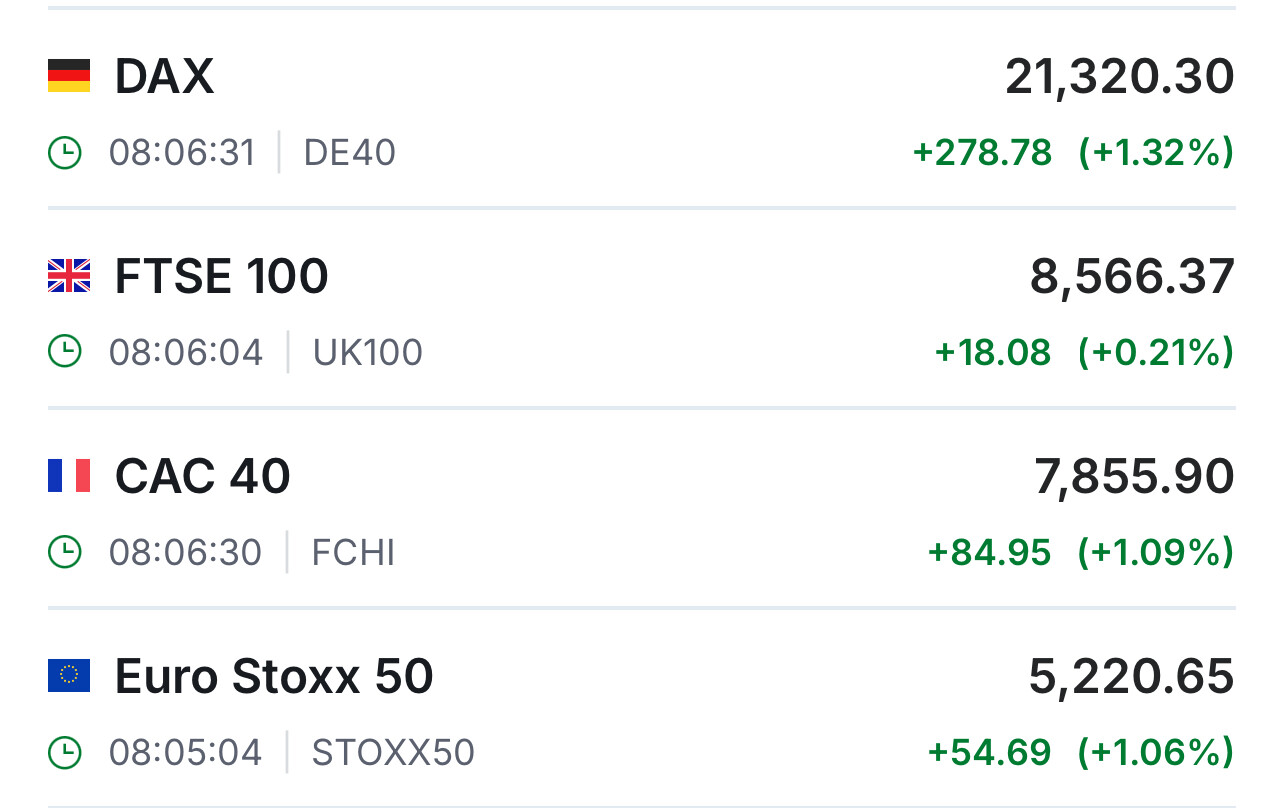The width and height of the screenshot is (1284, 808).
Task: Click the clock icon in the CAC 40 row
Action: pos(65,552)
